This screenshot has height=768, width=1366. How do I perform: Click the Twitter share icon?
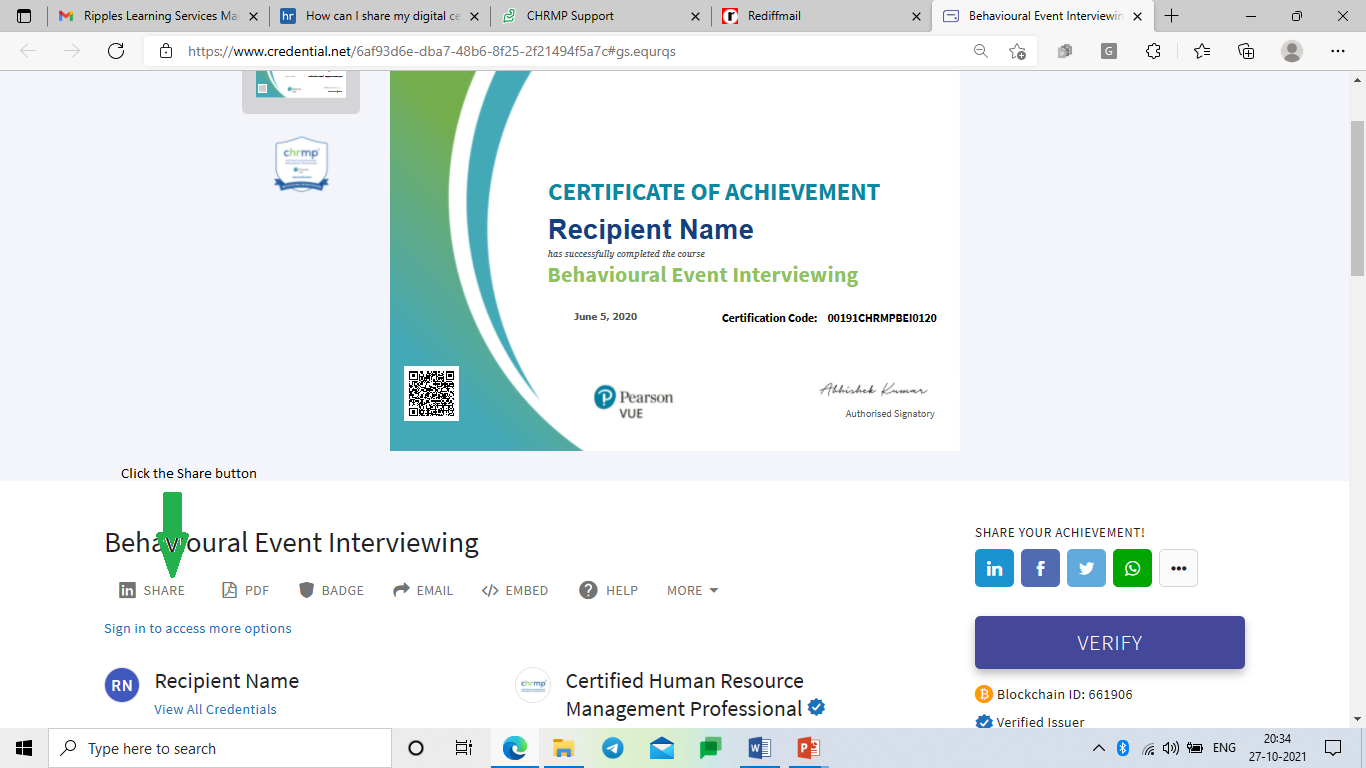(x=1086, y=568)
